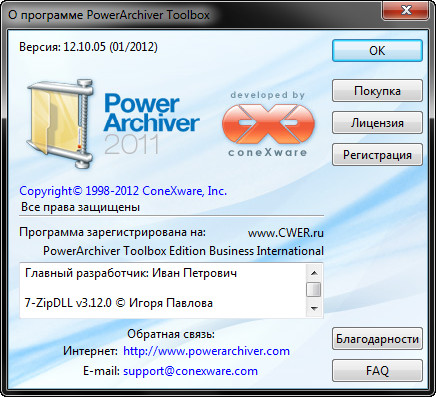436x397 pixels.
Task: Click the credits list scrollbar thumb
Action: (314, 289)
